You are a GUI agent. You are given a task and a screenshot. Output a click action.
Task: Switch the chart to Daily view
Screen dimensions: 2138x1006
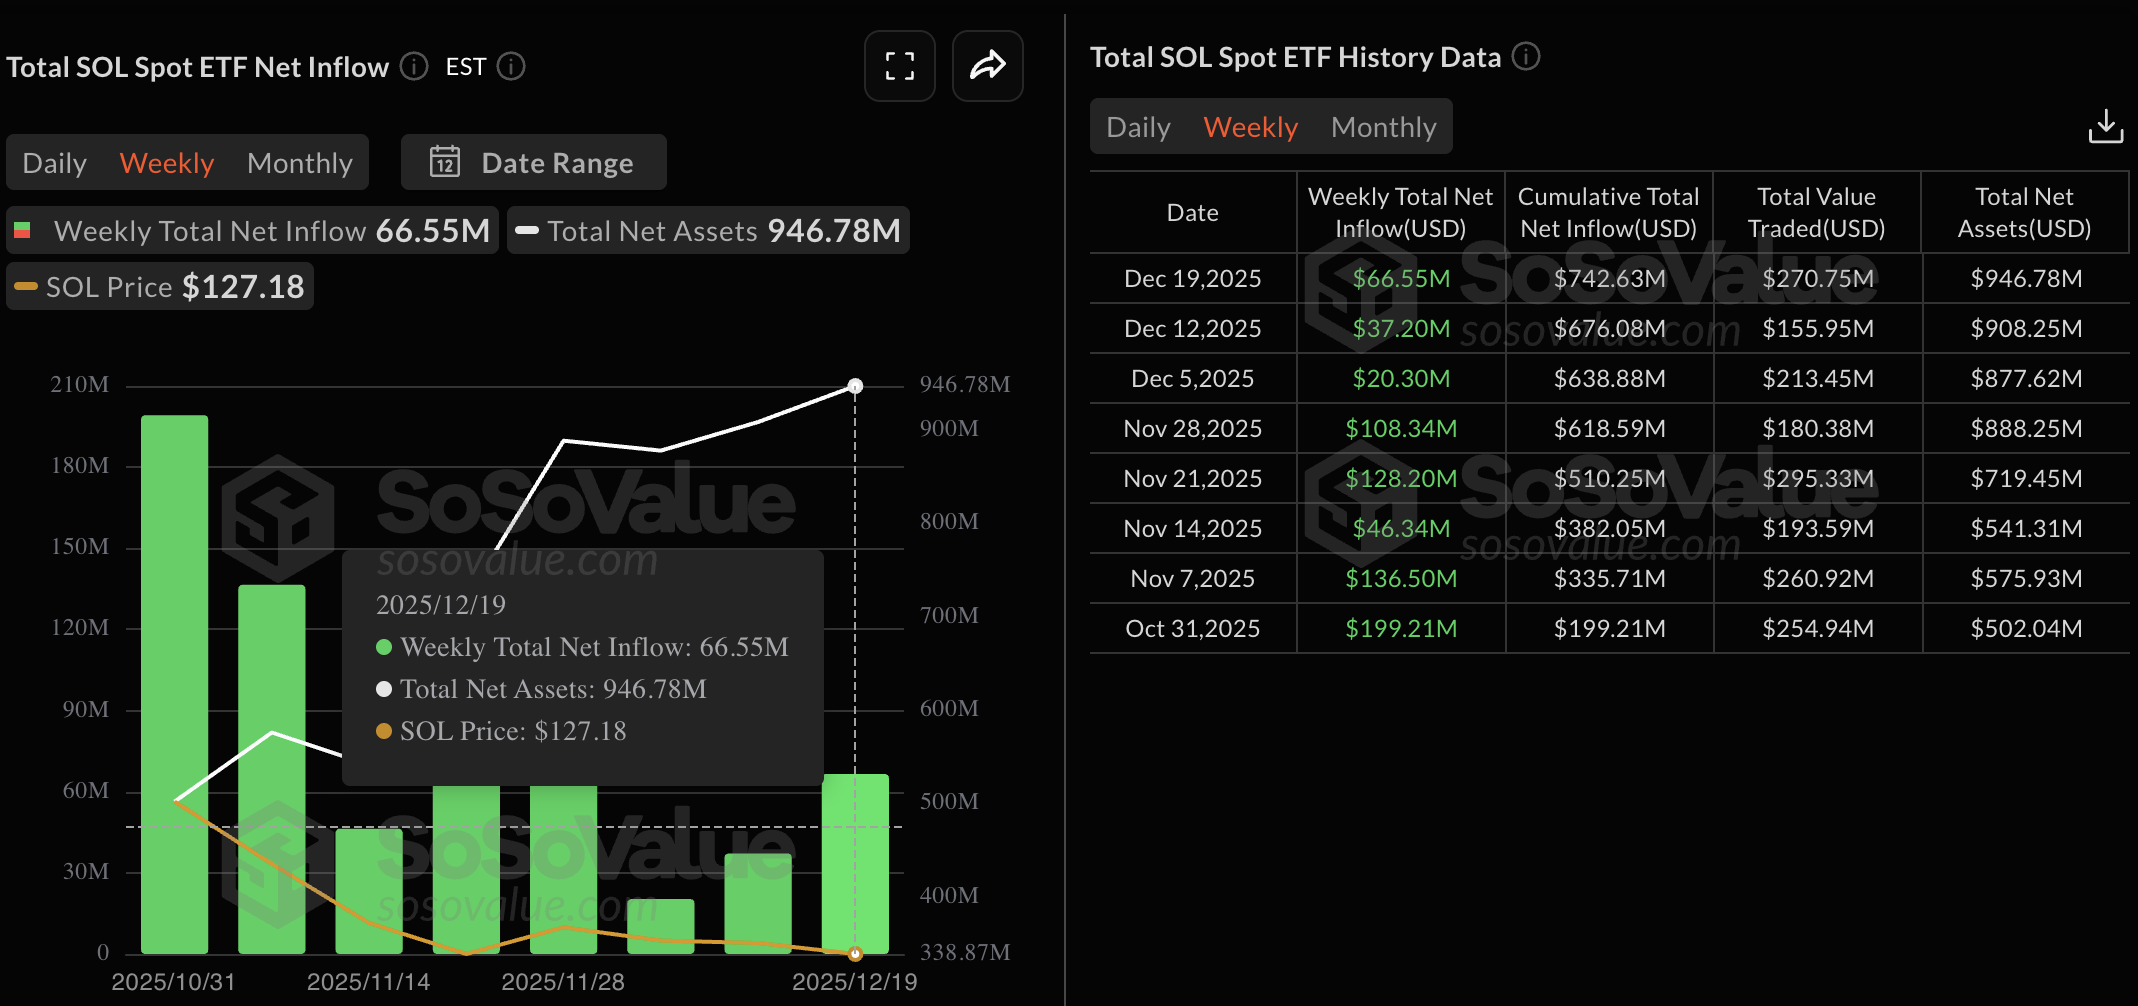pyautogui.click(x=54, y=162)
